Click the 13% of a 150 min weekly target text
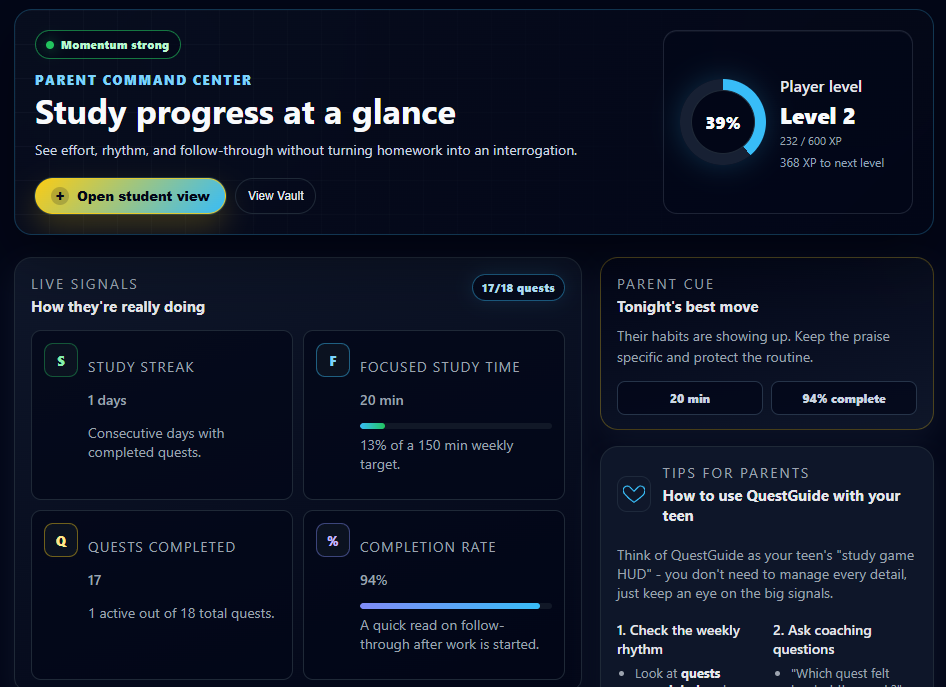This screenshot has width=946, height=687. coord(437,455)
